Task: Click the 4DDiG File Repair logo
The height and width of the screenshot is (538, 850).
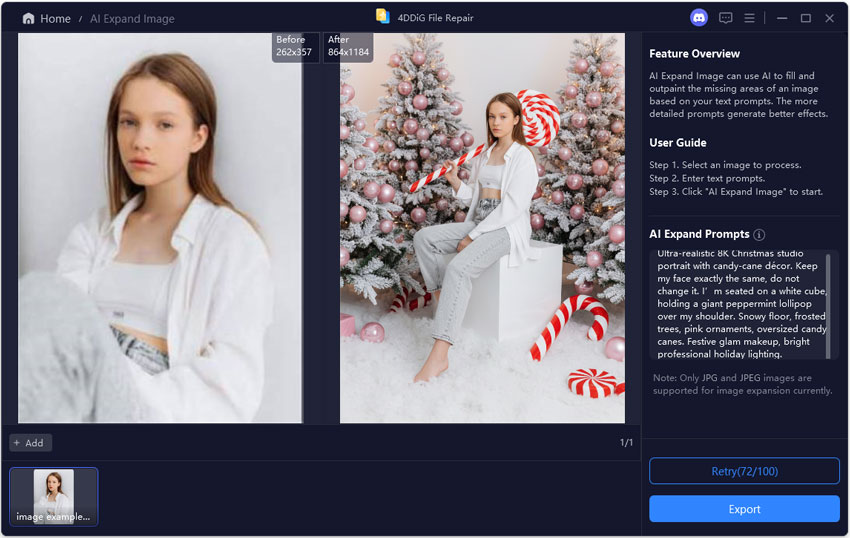Action: 383,16
